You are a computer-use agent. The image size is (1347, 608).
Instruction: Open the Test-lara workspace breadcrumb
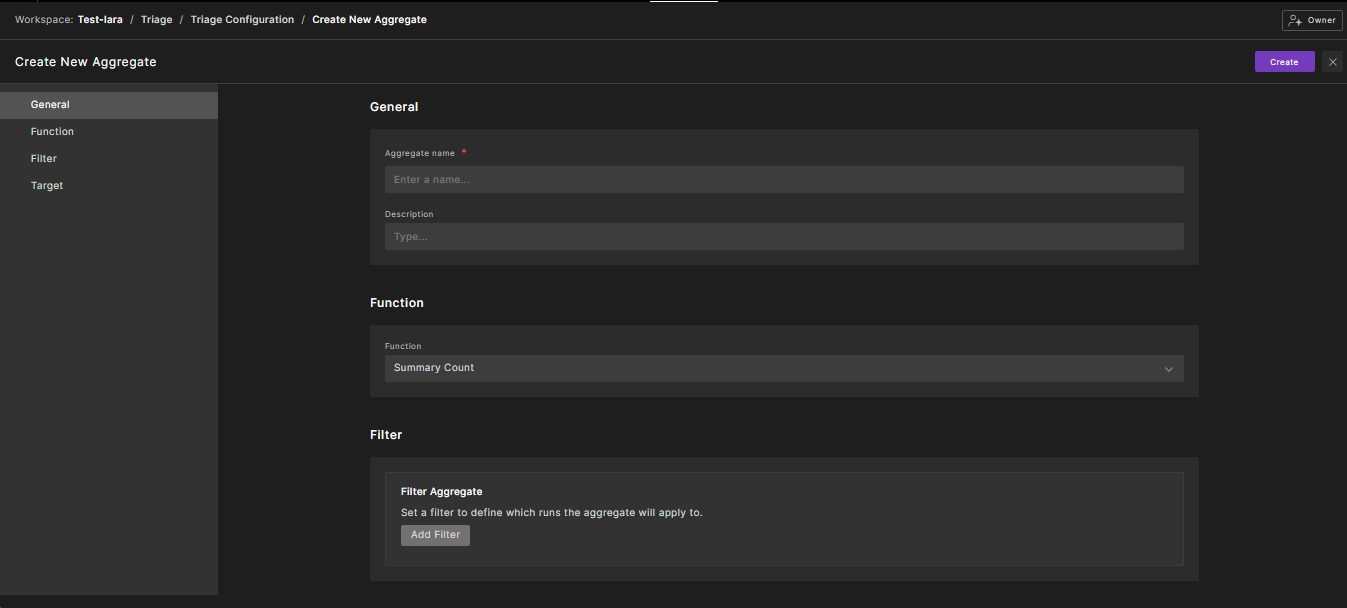tap(100, 20)
